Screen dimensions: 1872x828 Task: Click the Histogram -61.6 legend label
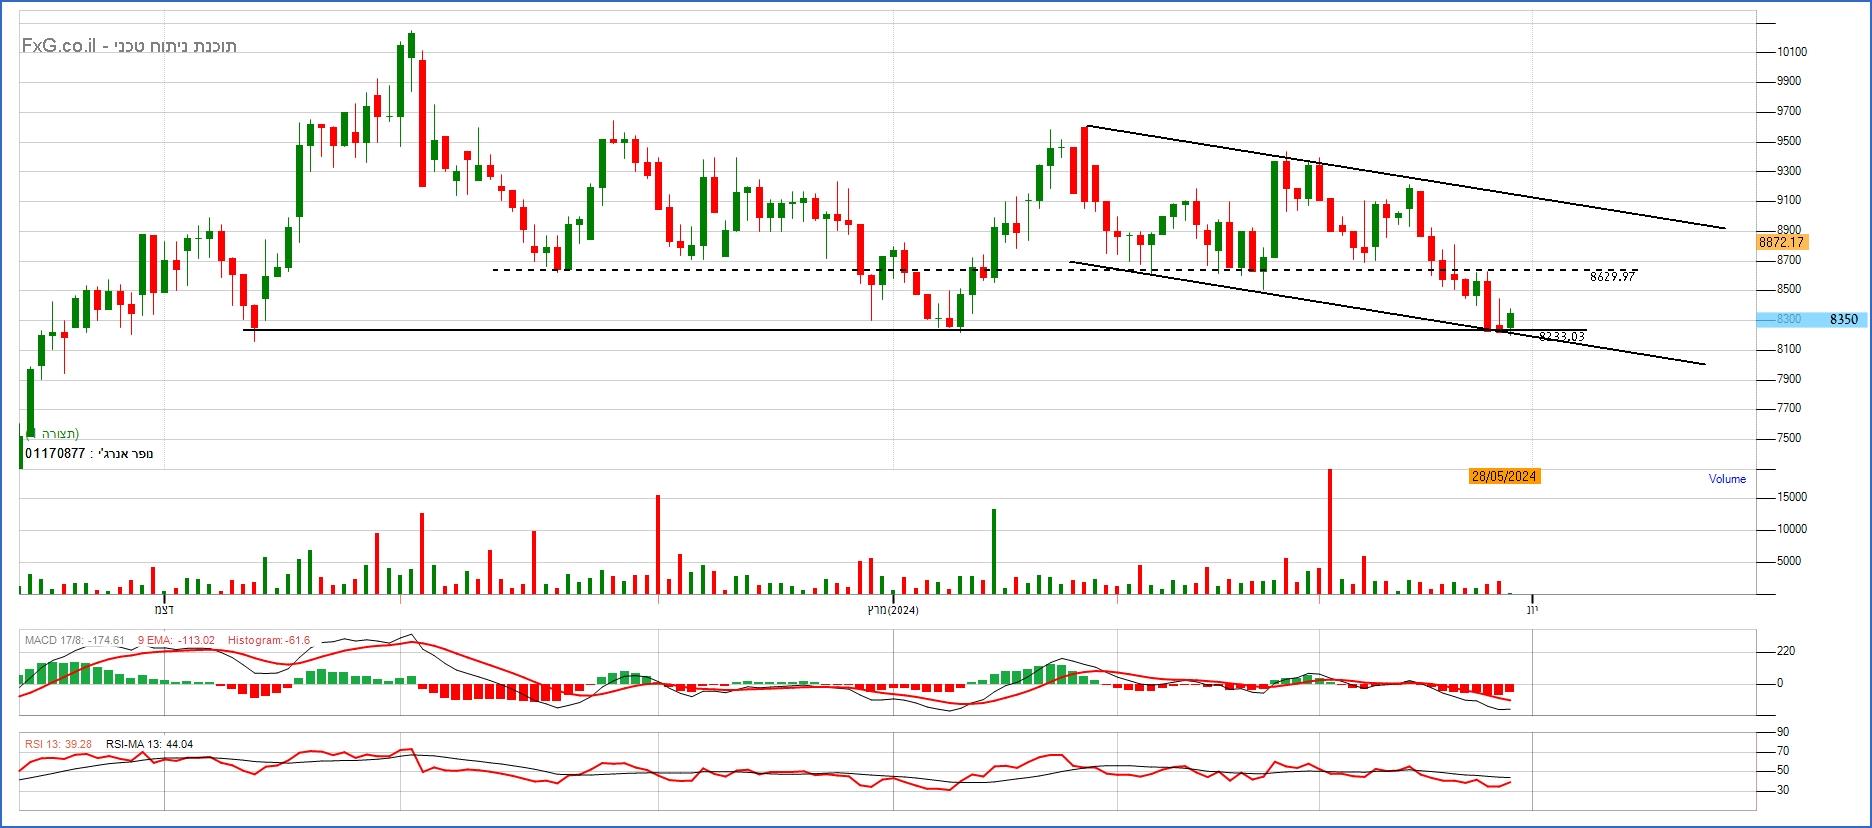[268, 640]
